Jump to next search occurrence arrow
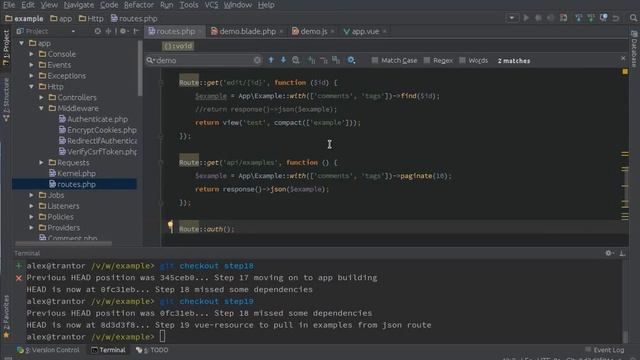The width and height of the screenshot is (640, 360). (283, 60)
